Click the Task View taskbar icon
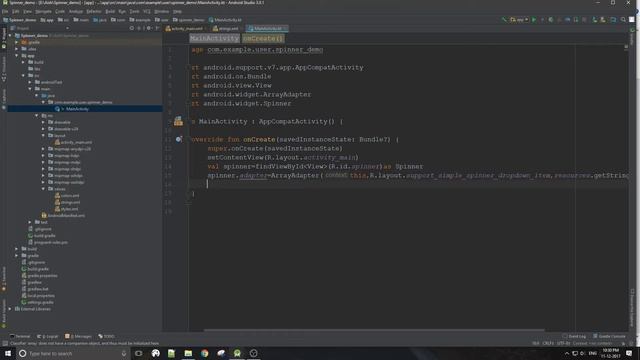This screenshot has height=360, width=640. 139,353
